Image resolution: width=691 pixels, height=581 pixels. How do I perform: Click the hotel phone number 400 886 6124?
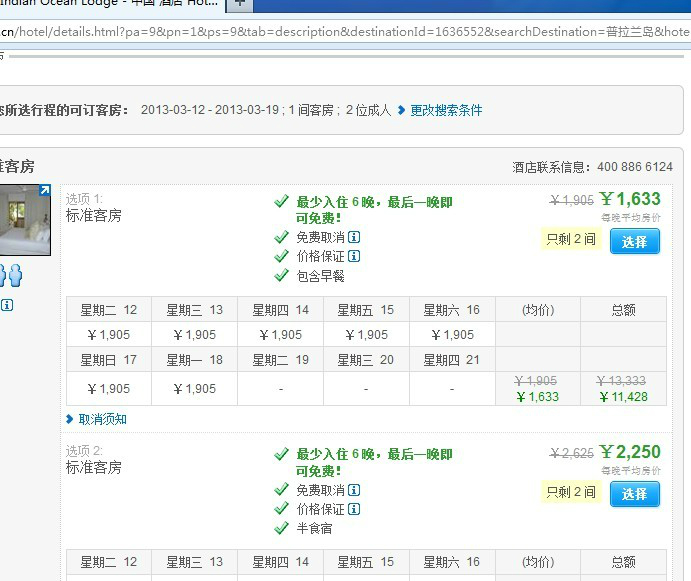point(635,167)
